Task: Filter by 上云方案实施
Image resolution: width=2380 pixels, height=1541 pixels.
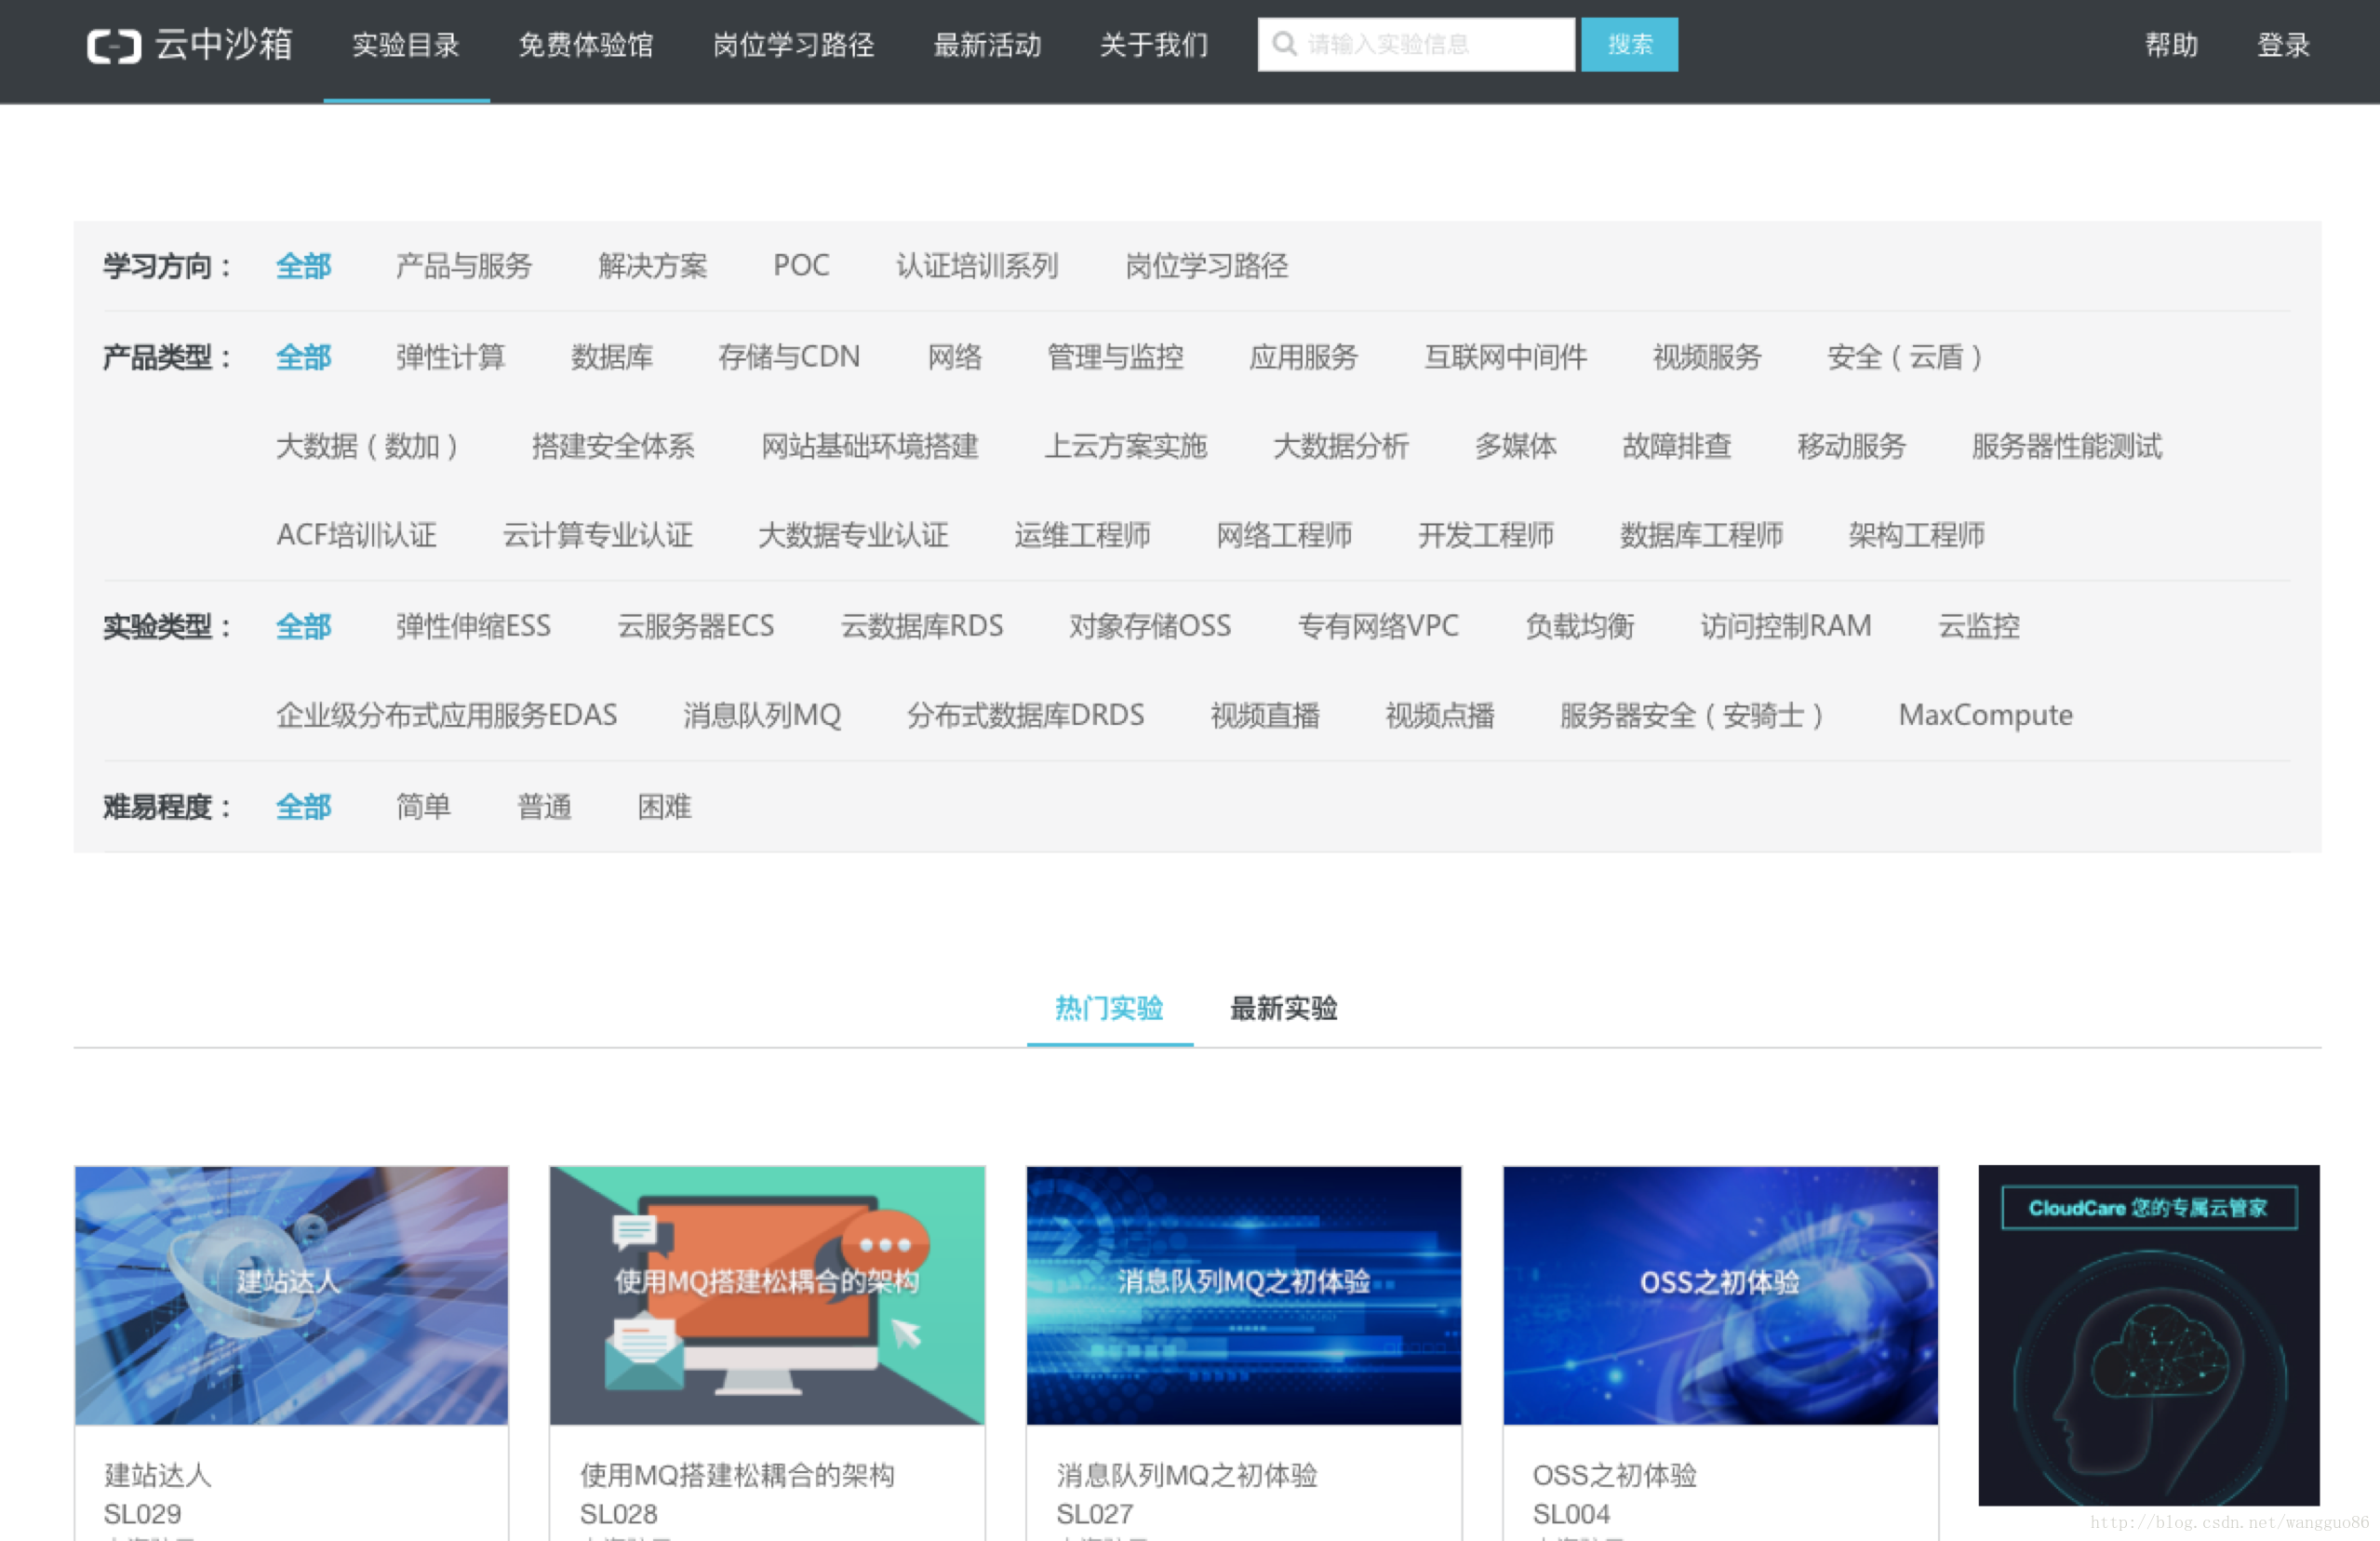Action: click(1126, 446)
